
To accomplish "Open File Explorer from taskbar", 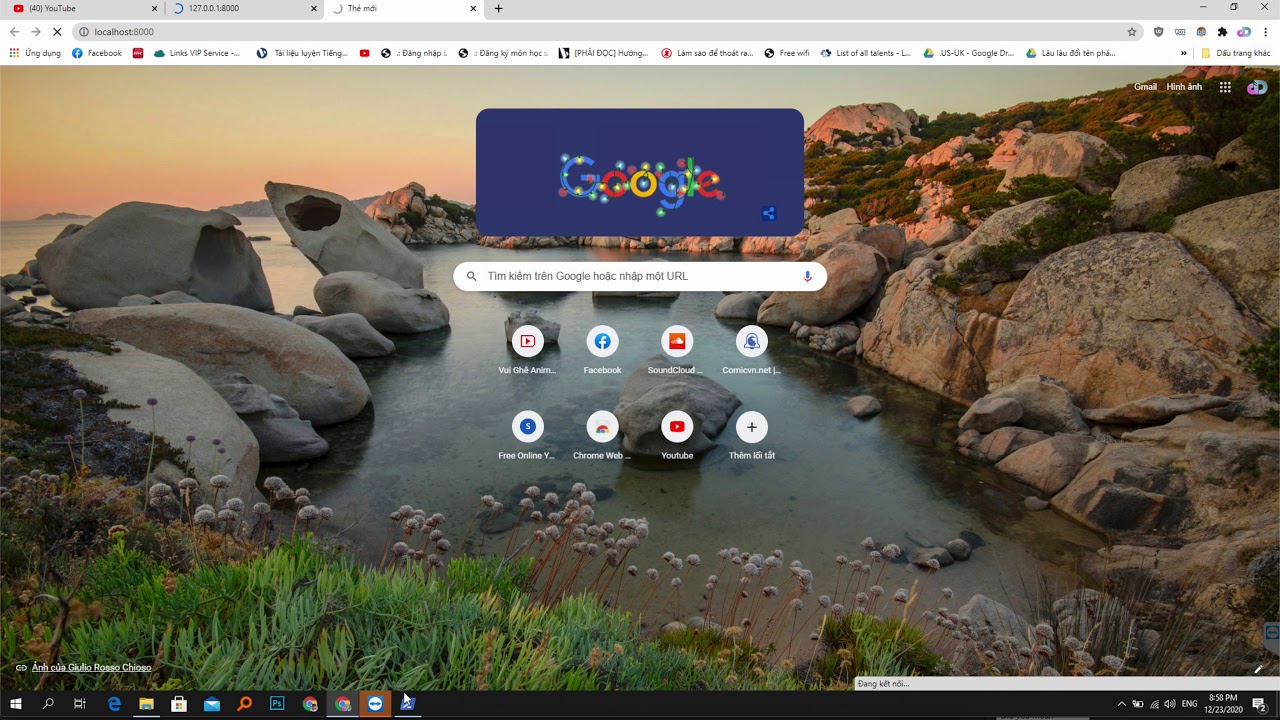I will 146,704.
